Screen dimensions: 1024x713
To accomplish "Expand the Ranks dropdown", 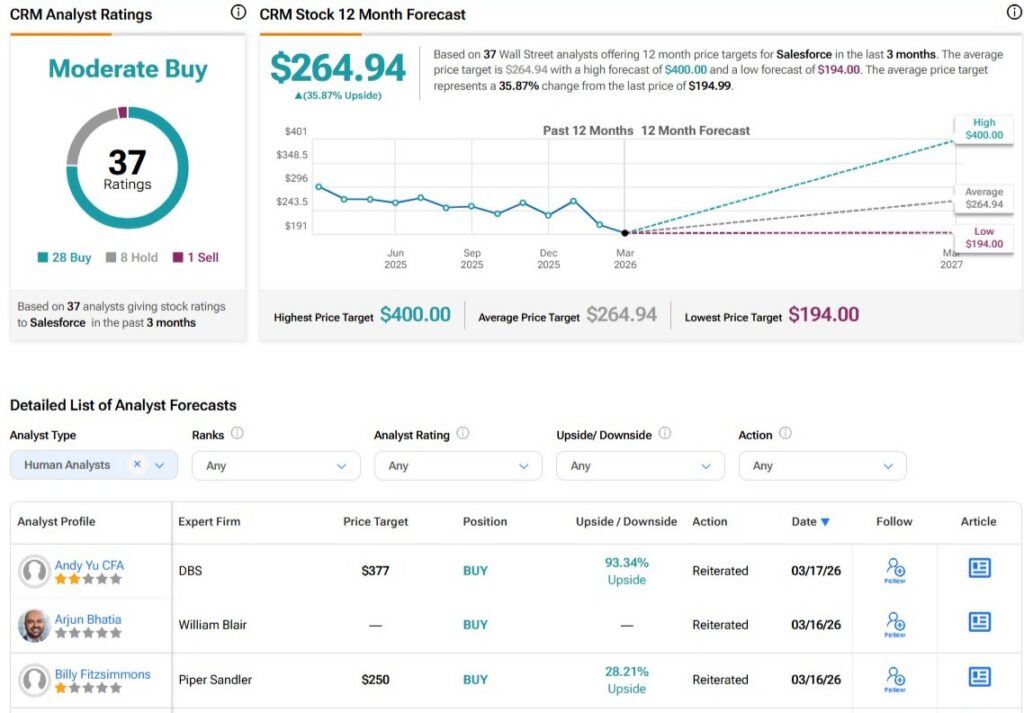I will click(276, 466).
